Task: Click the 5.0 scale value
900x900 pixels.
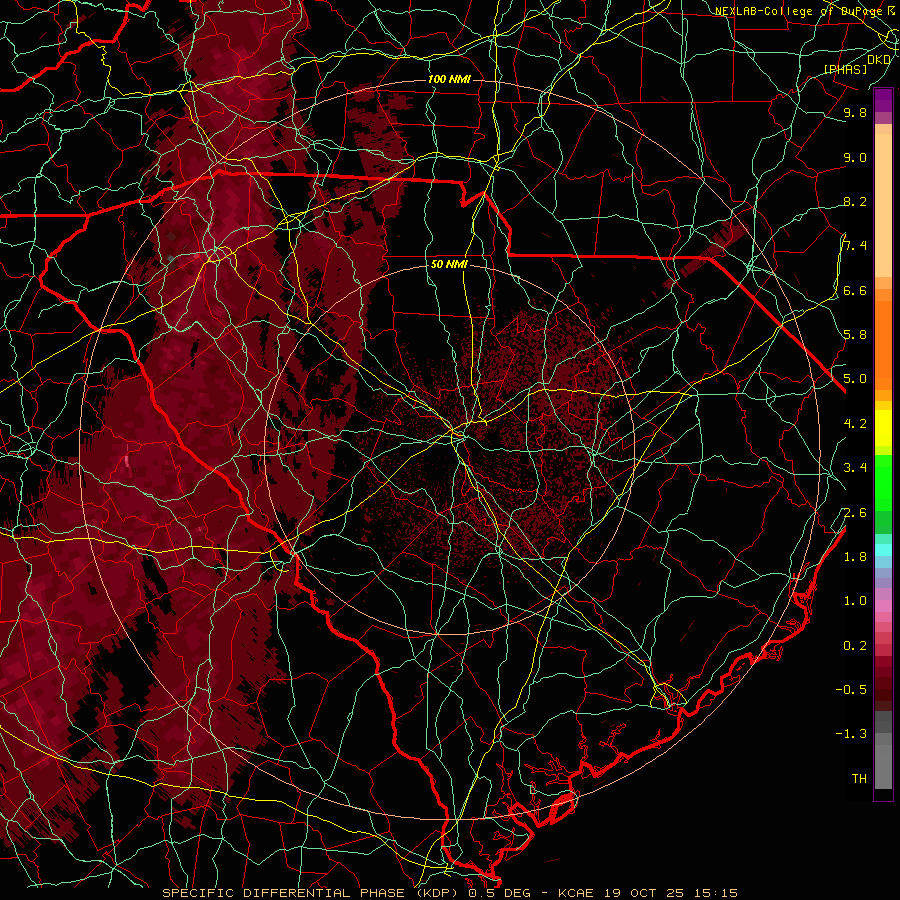Action: 855,379
